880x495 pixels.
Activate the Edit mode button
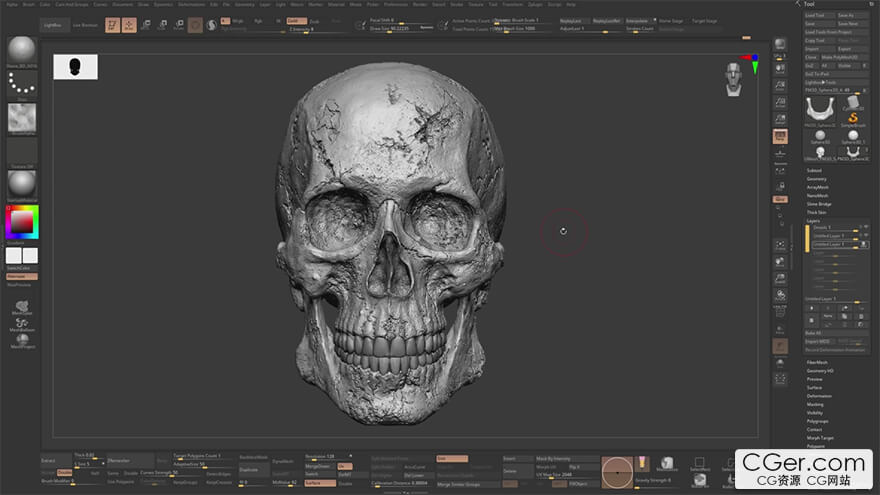112,25
